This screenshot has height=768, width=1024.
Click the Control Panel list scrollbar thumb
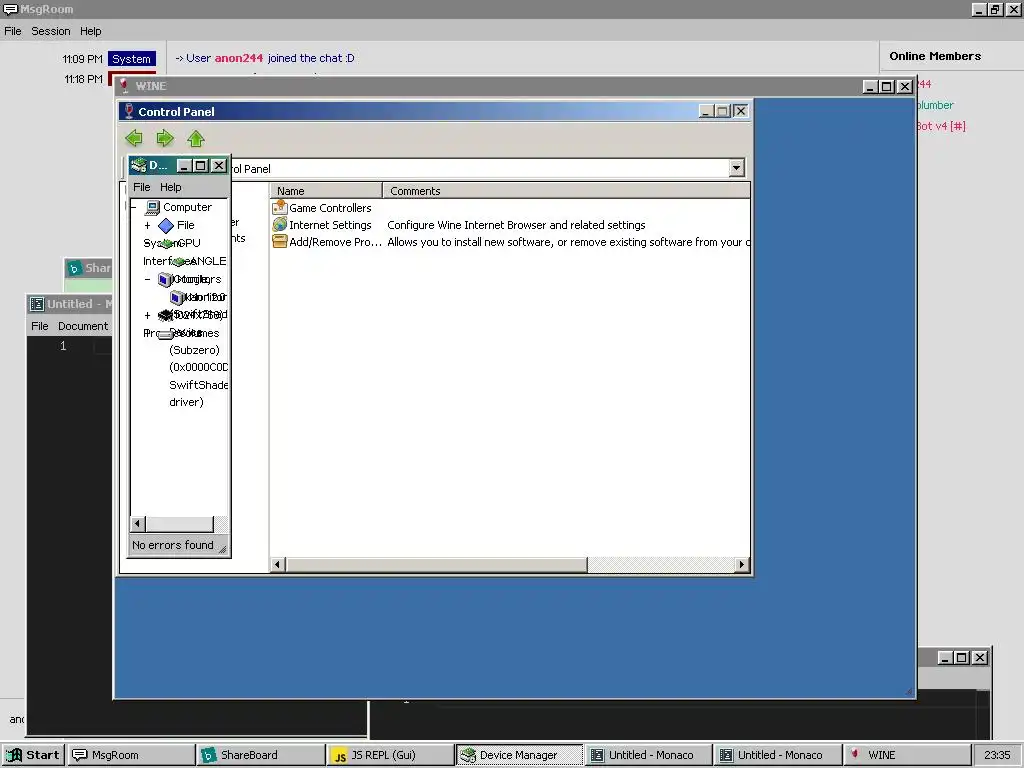pos(436,564)
